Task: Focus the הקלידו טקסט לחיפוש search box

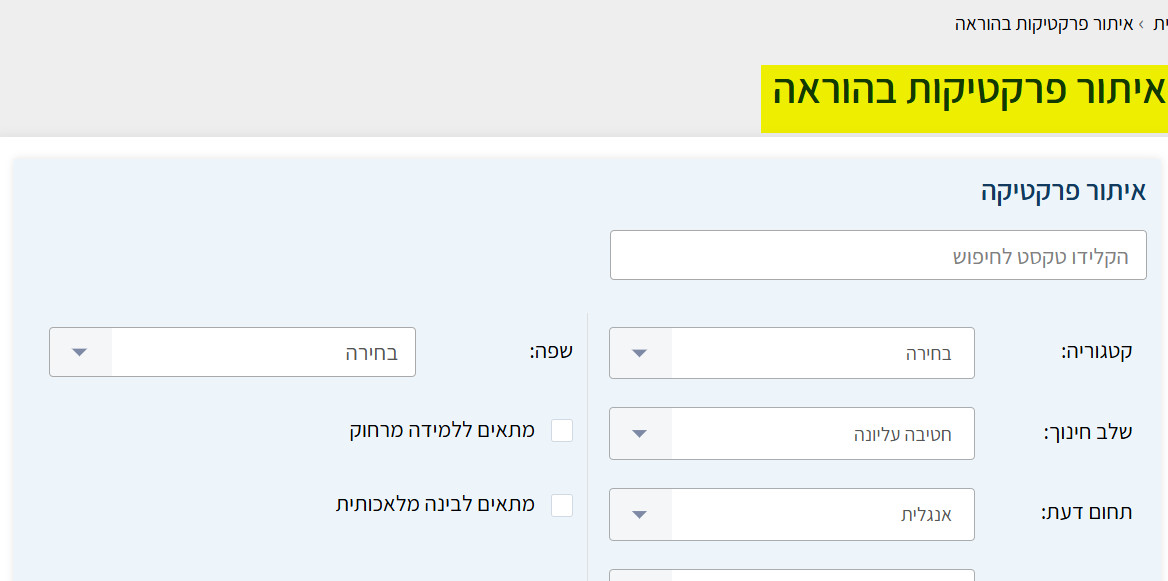Action: tap(877, 256)
